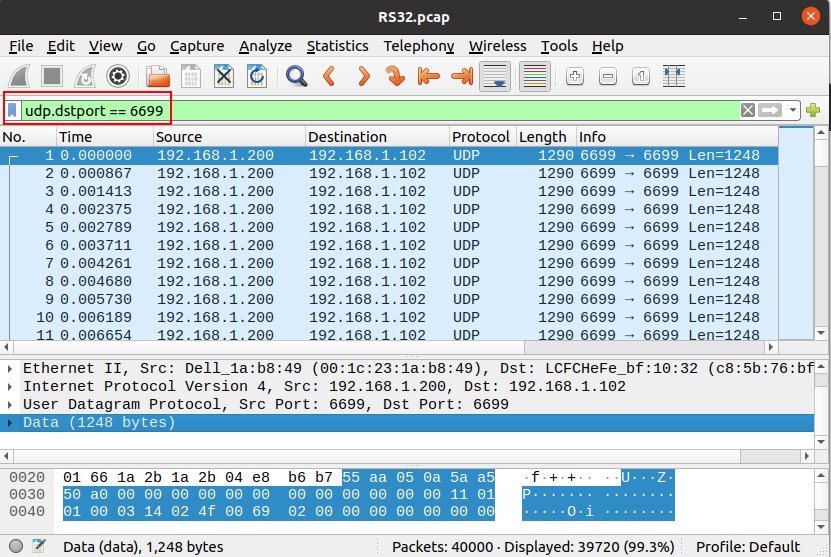Zoom out the main window text
Viewport: 831px width, 557px height.
point(608,76)
